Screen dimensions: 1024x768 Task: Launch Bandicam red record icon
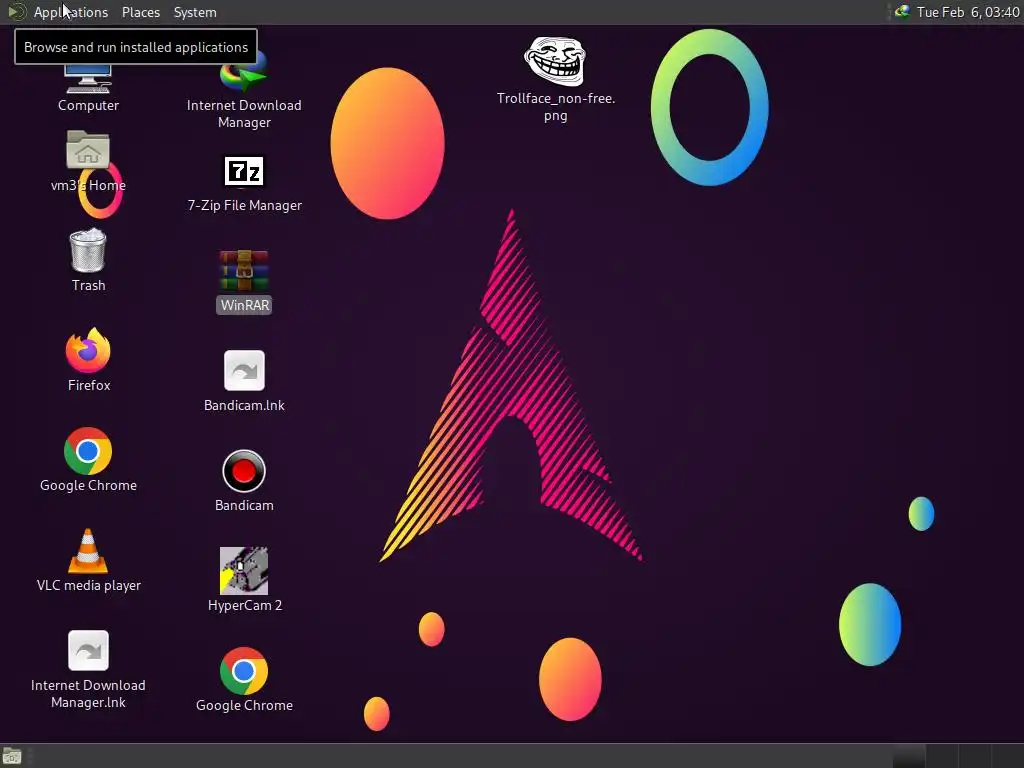[x=244, y=470]
